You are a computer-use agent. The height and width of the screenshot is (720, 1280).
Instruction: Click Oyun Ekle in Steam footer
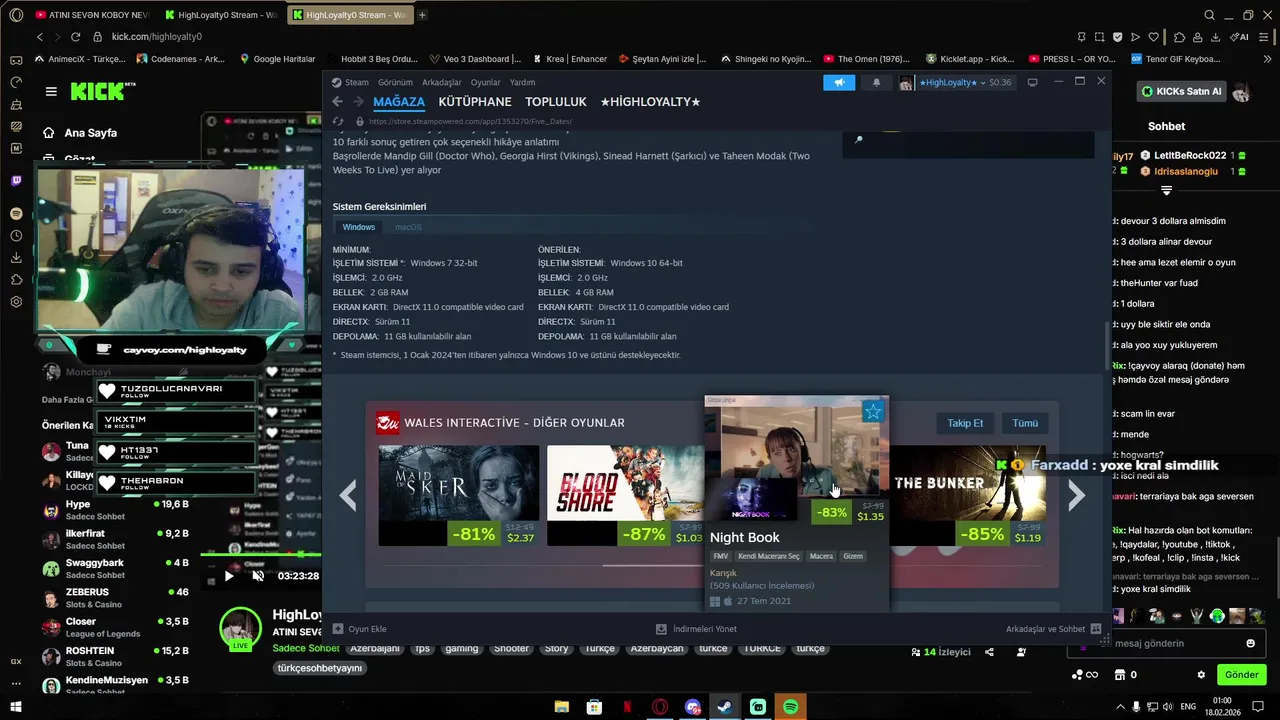[x=360, y=629]
